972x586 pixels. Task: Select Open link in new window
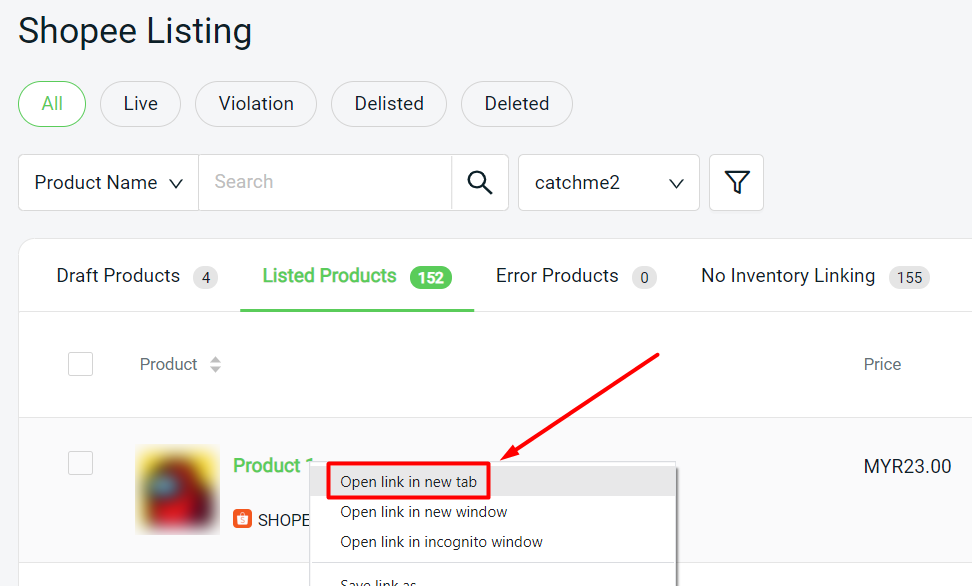423,512
